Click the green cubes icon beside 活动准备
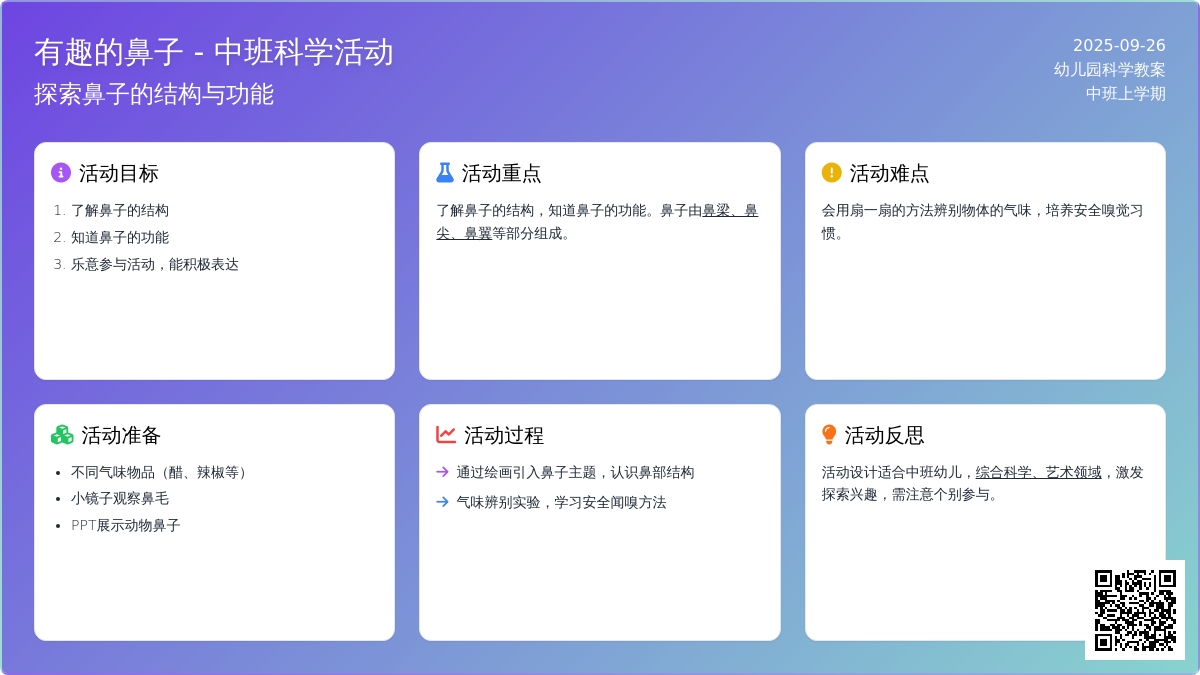1200x675 pixels. 62,435
